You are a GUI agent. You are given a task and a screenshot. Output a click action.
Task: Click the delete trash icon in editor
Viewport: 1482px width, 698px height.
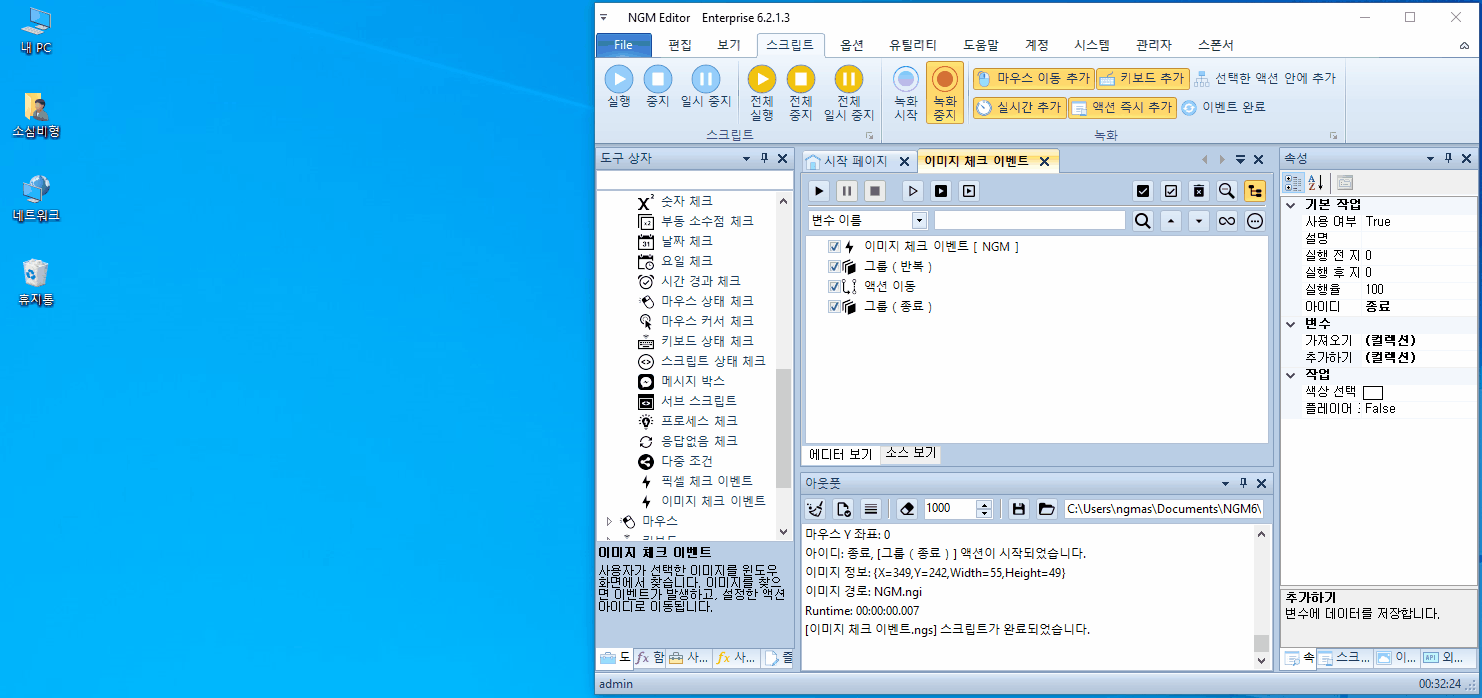[1199, 191]
